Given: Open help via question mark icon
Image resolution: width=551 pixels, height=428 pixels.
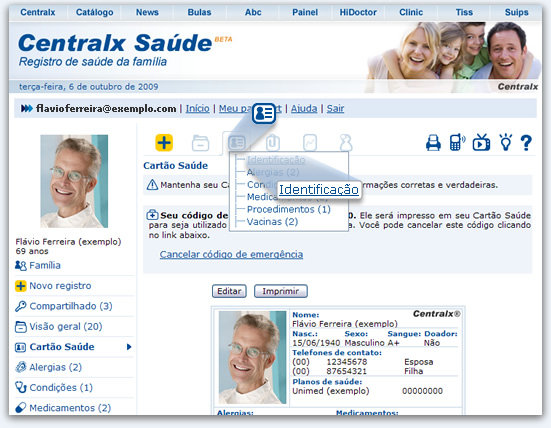Looking at the screenshot, I should tap(526, 143).
